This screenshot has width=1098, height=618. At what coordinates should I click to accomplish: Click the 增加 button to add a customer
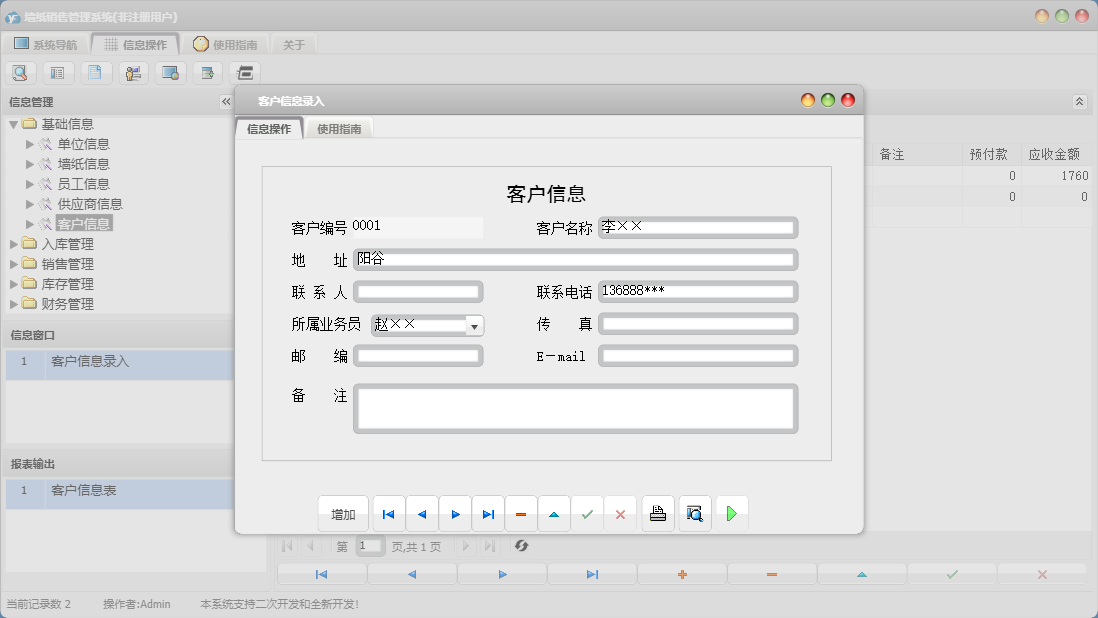pyautogui.click(x=343, y=513)
